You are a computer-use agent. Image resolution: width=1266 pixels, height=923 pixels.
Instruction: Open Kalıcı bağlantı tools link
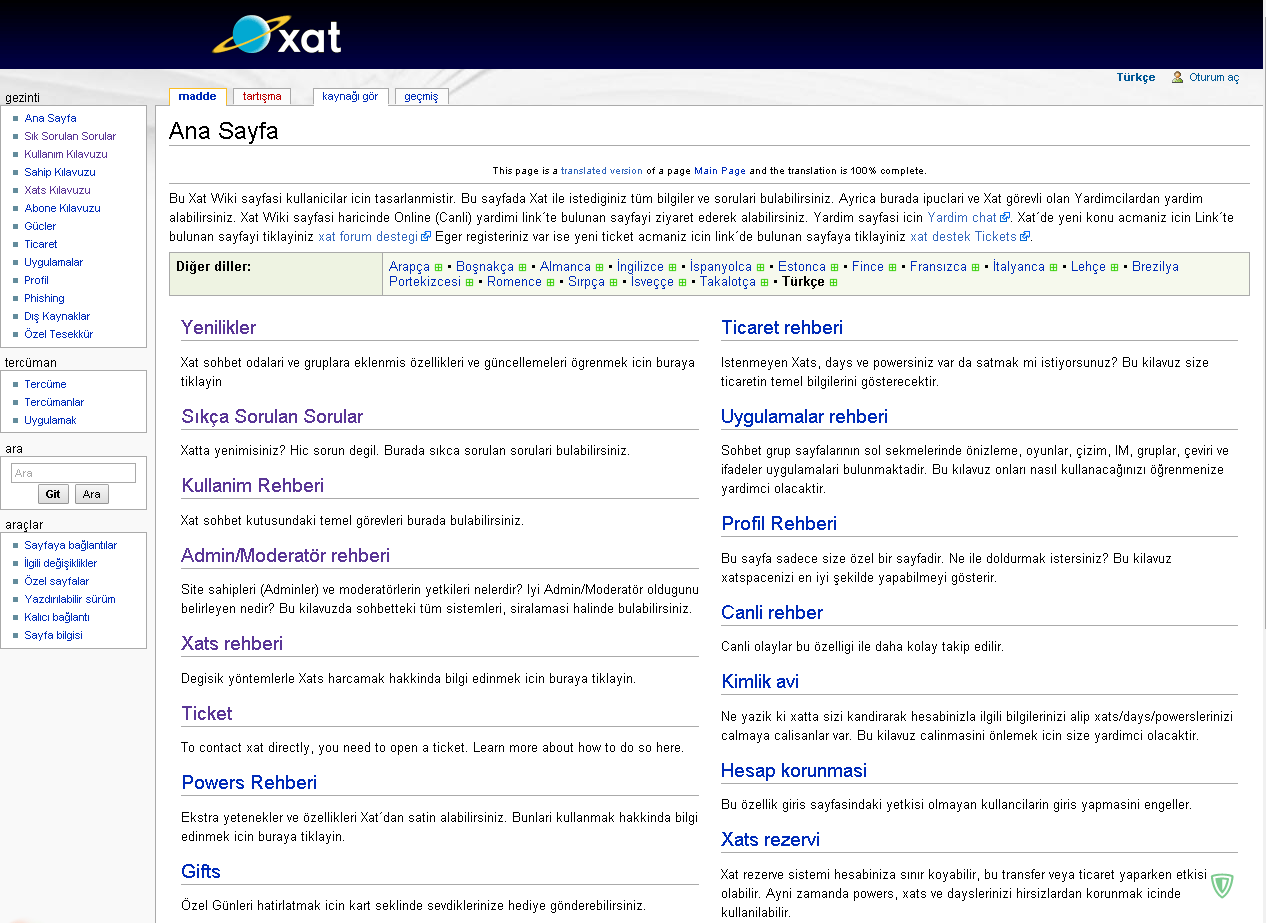(x=57, y=617)
